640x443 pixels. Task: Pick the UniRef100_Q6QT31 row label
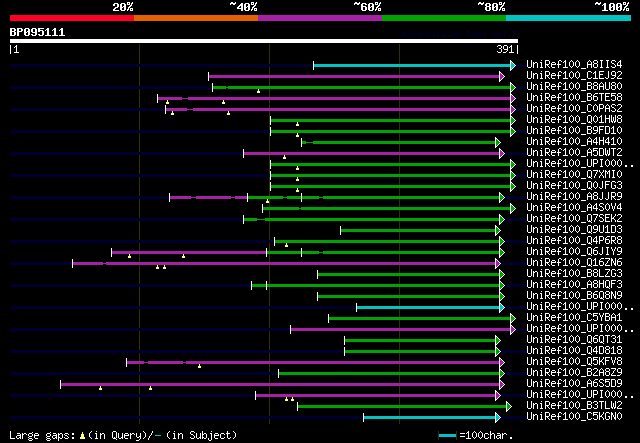tap(574, 340)
